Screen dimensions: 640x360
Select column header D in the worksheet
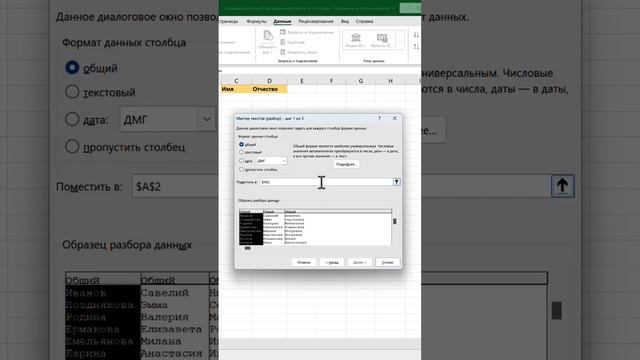269,81
